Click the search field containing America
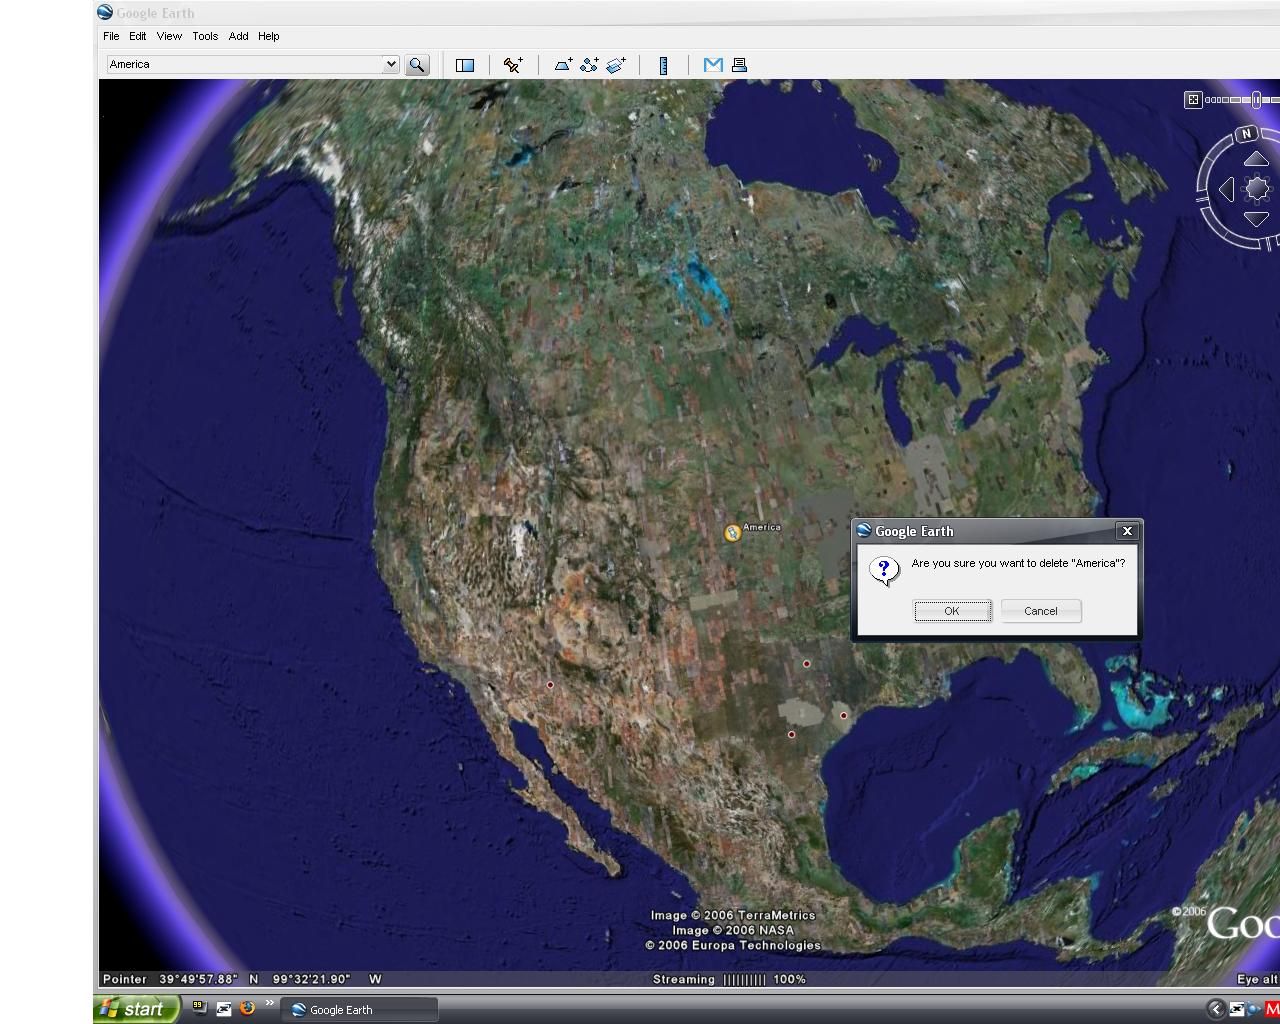Screen dimensions: 1280x1024 245,64
